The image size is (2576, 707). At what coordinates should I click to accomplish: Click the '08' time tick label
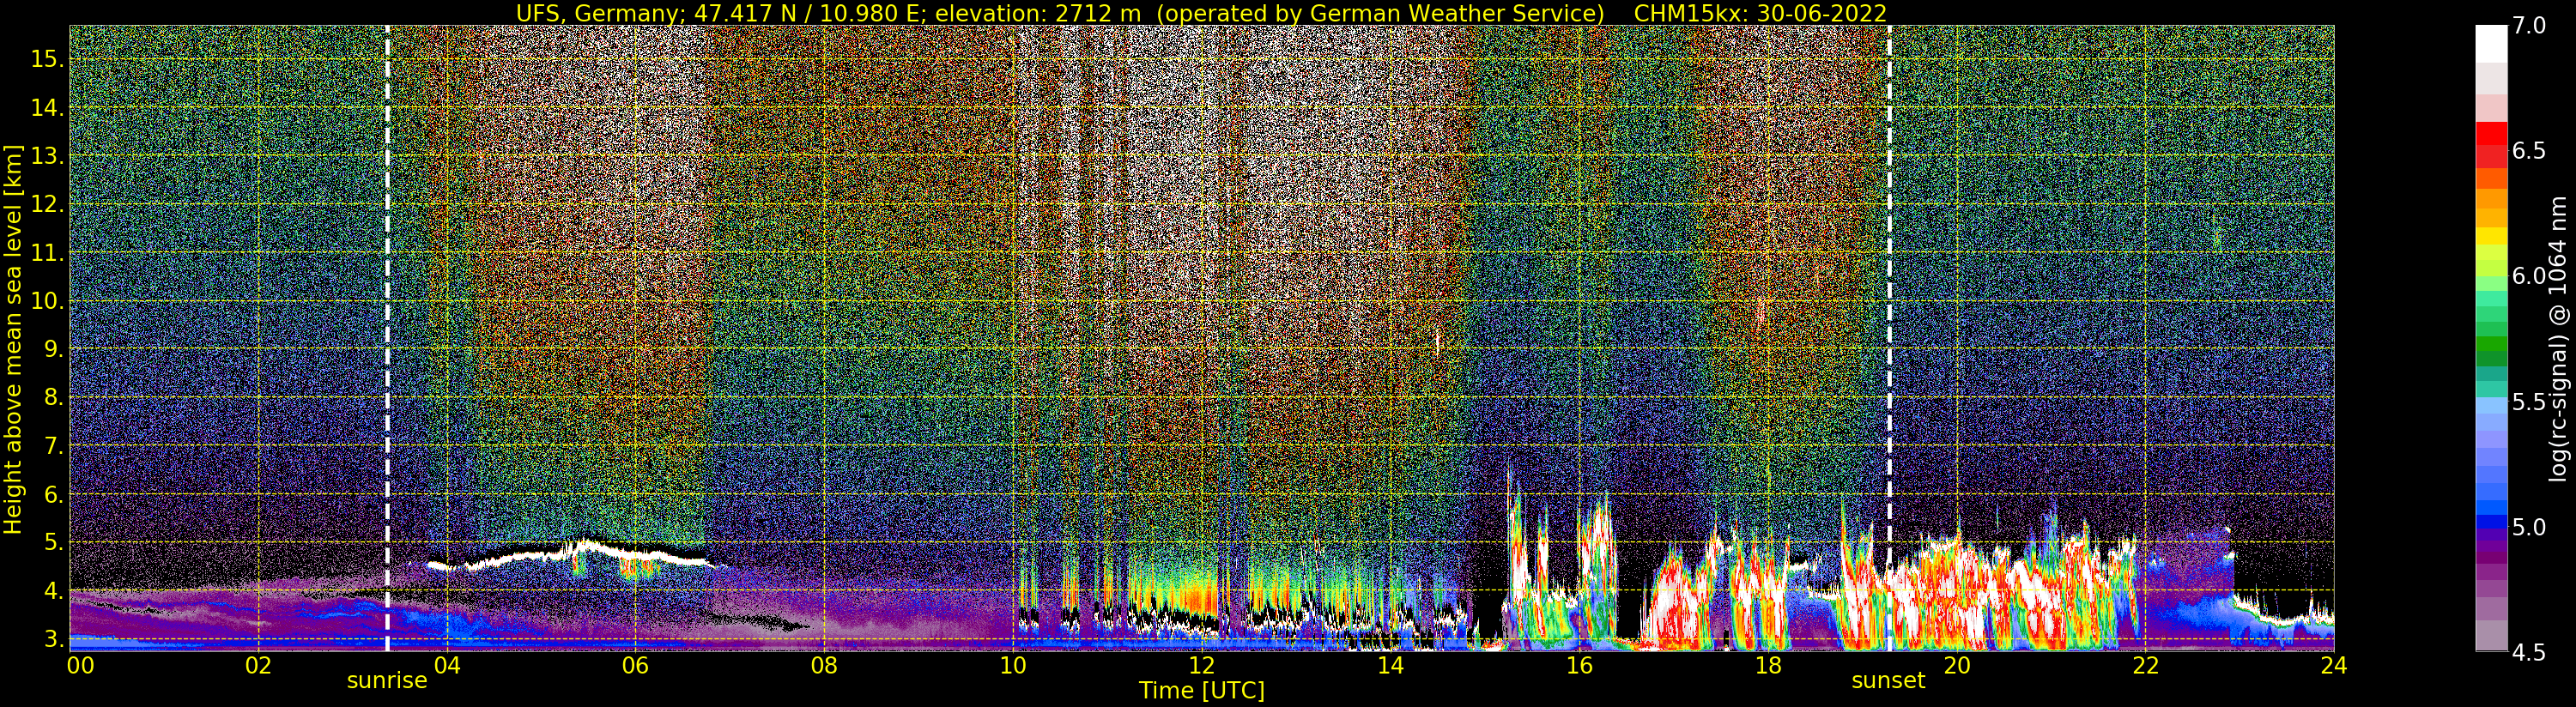point(824,665)
